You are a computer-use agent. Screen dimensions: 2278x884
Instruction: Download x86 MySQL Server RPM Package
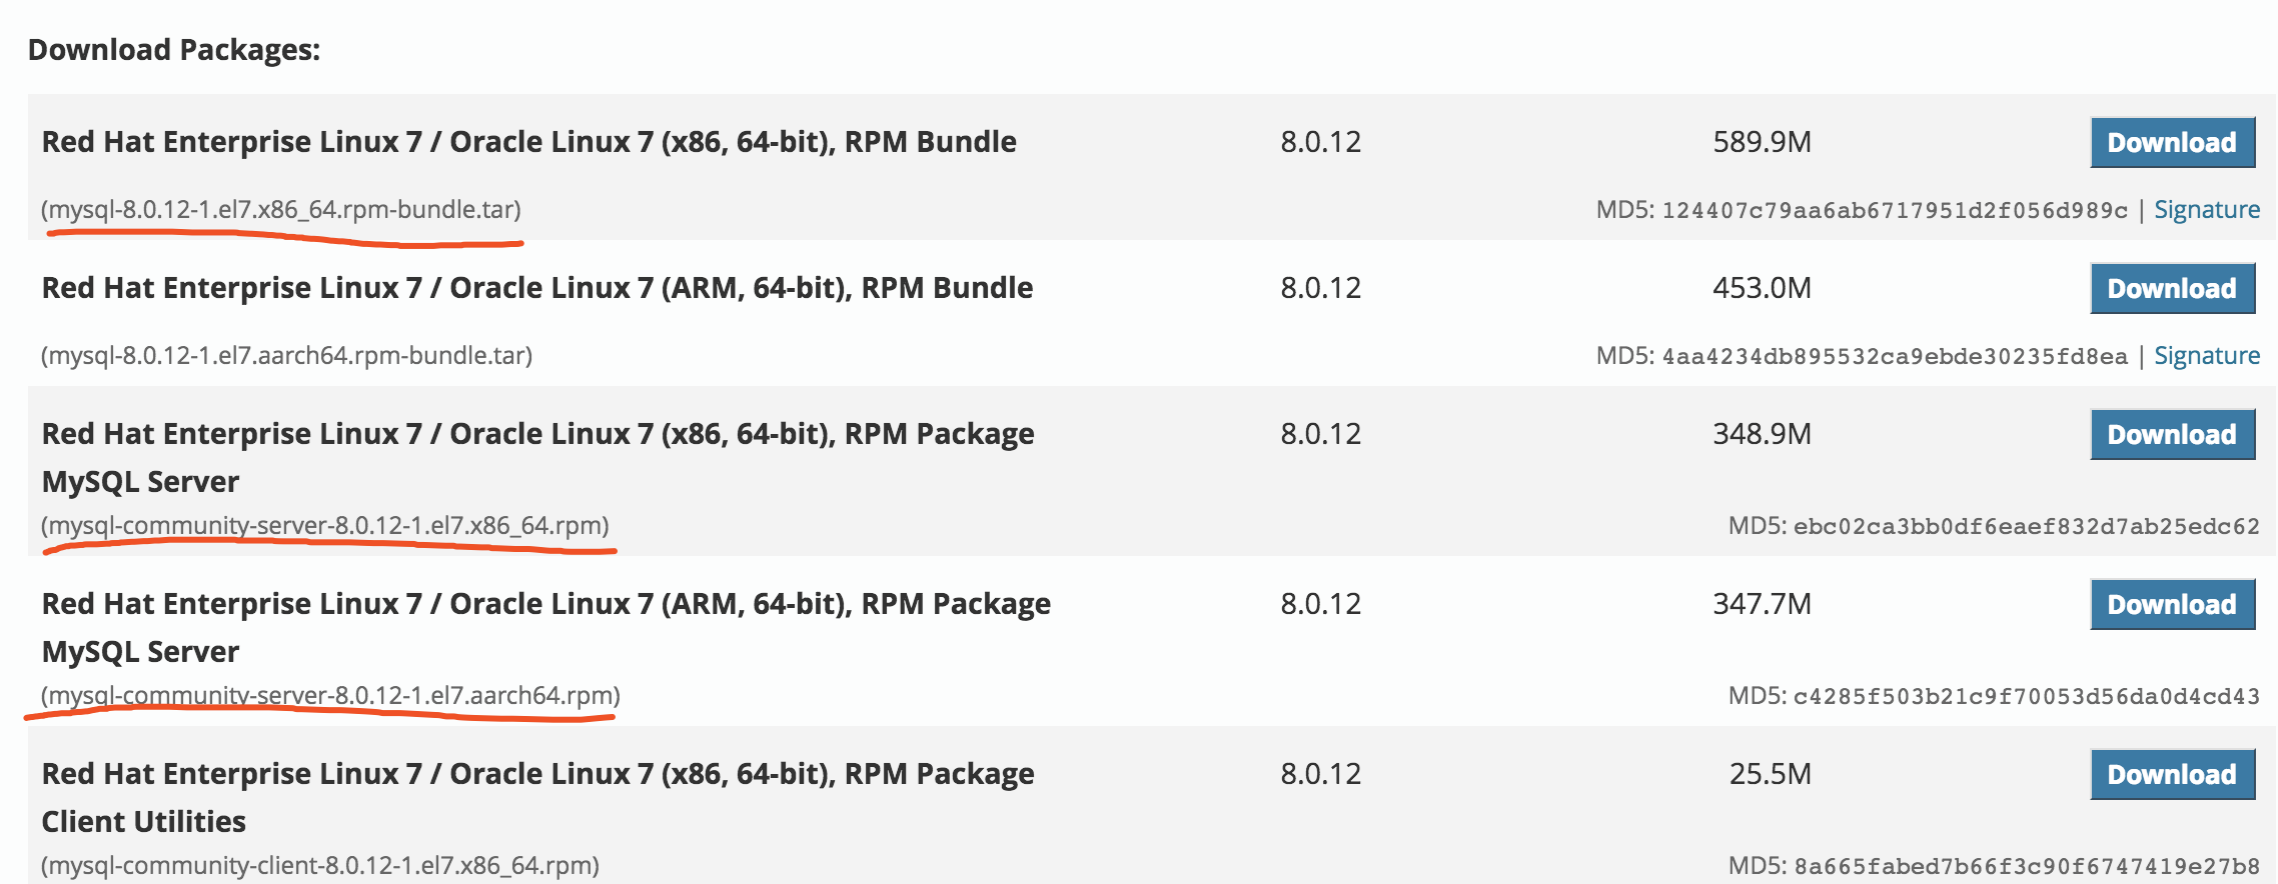click(2171, 435)
